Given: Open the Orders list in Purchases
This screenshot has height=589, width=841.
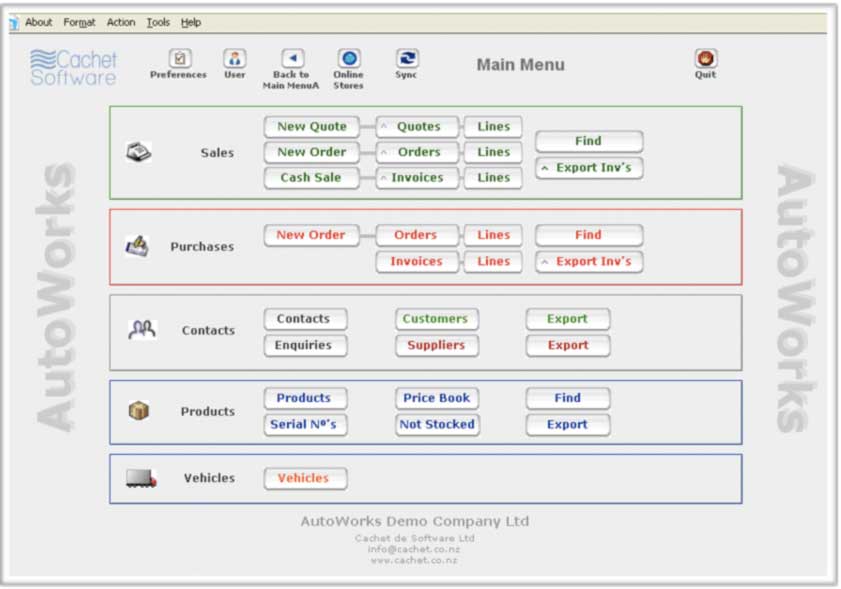Looking at the screenshot, I should point(417,235).
